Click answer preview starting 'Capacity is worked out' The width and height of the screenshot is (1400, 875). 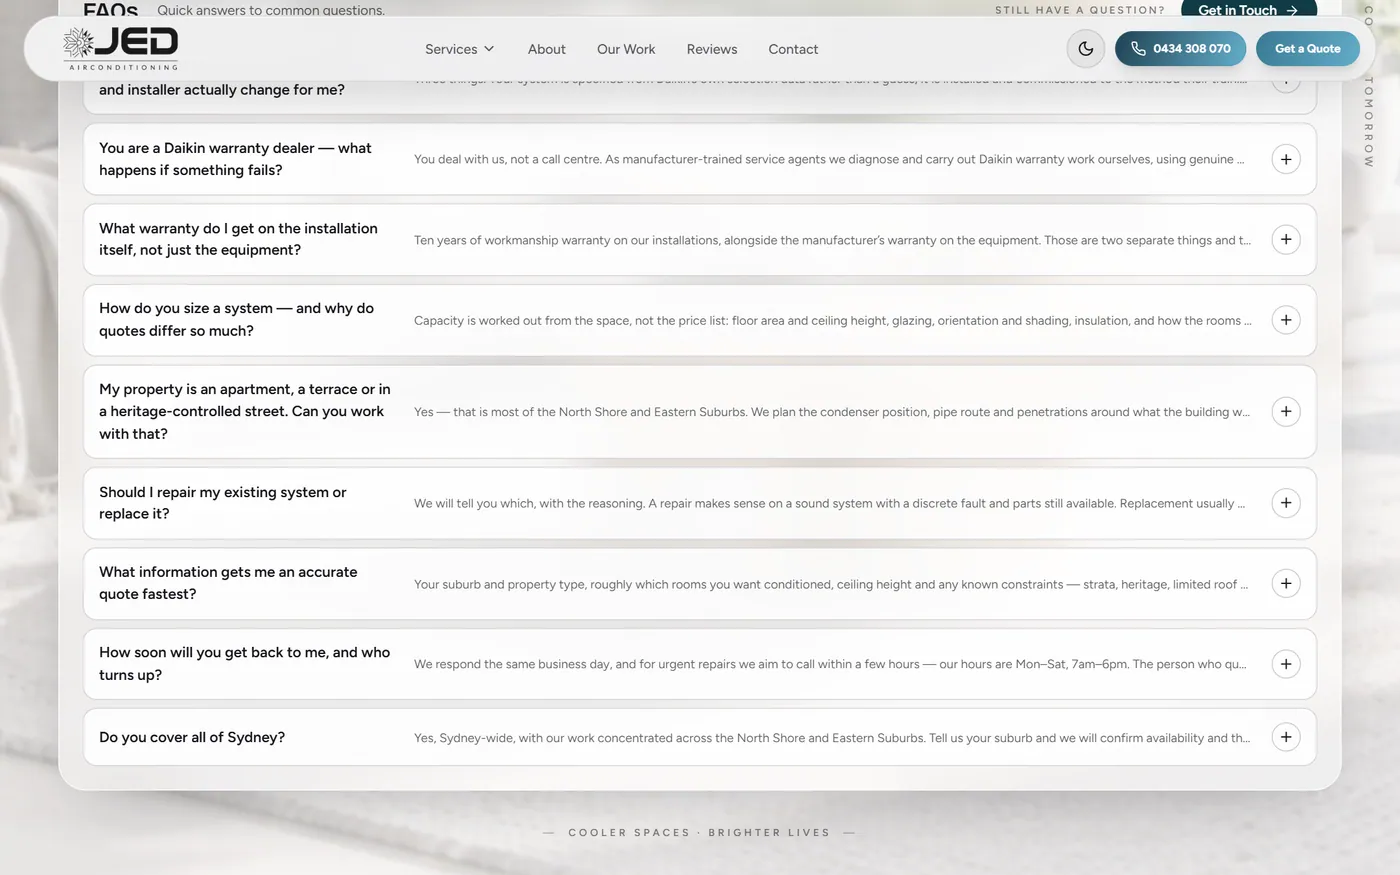(x=832, y=321)
